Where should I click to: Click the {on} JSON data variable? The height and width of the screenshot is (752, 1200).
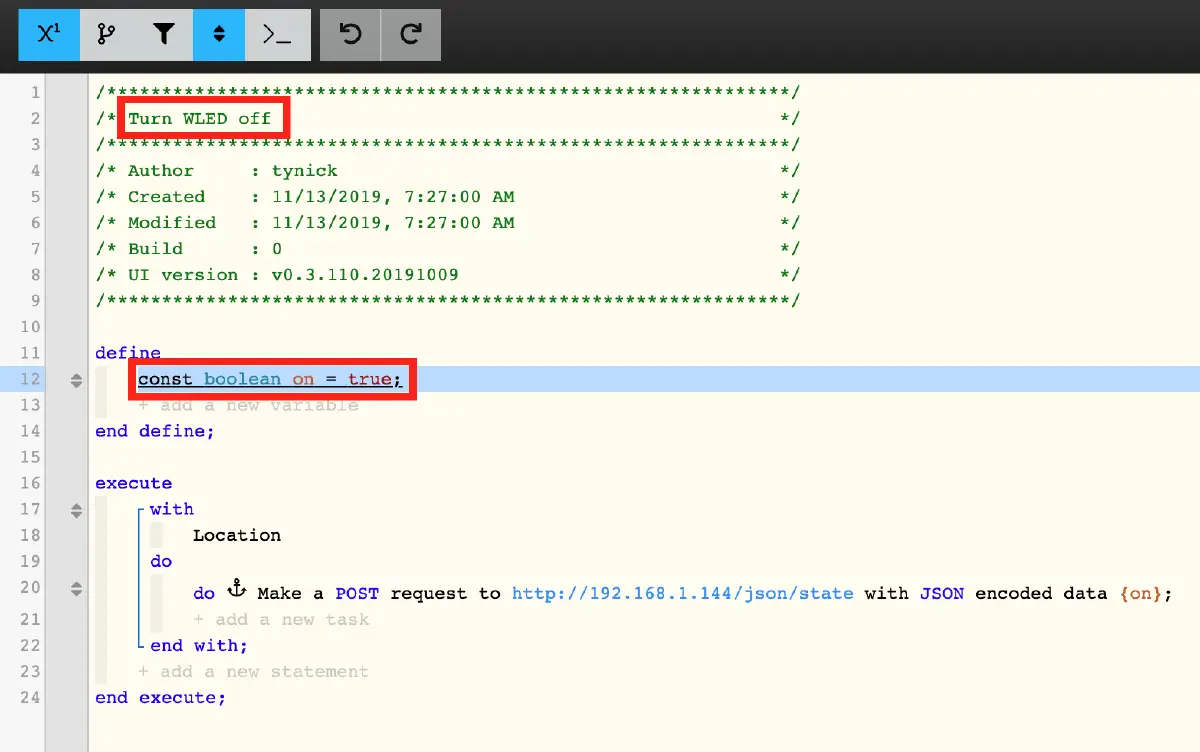(x=1140, y=593)
